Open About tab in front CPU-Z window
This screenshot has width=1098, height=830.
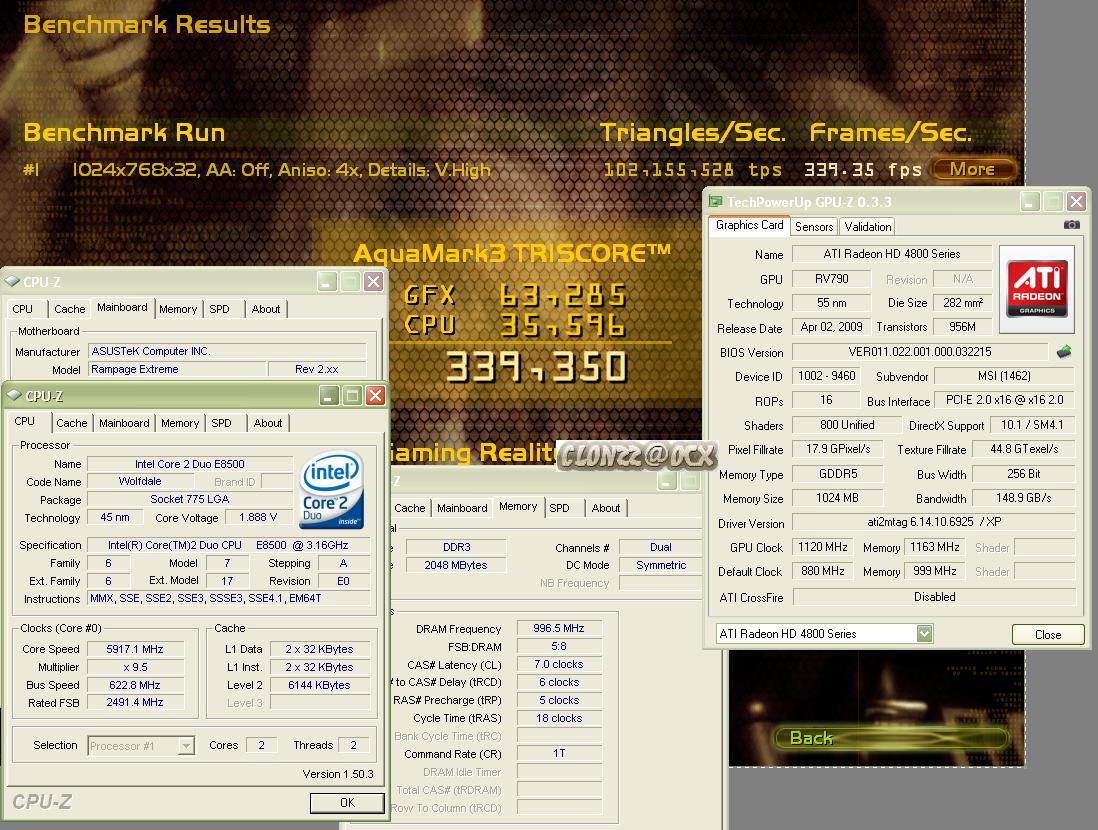coord(267,423)
